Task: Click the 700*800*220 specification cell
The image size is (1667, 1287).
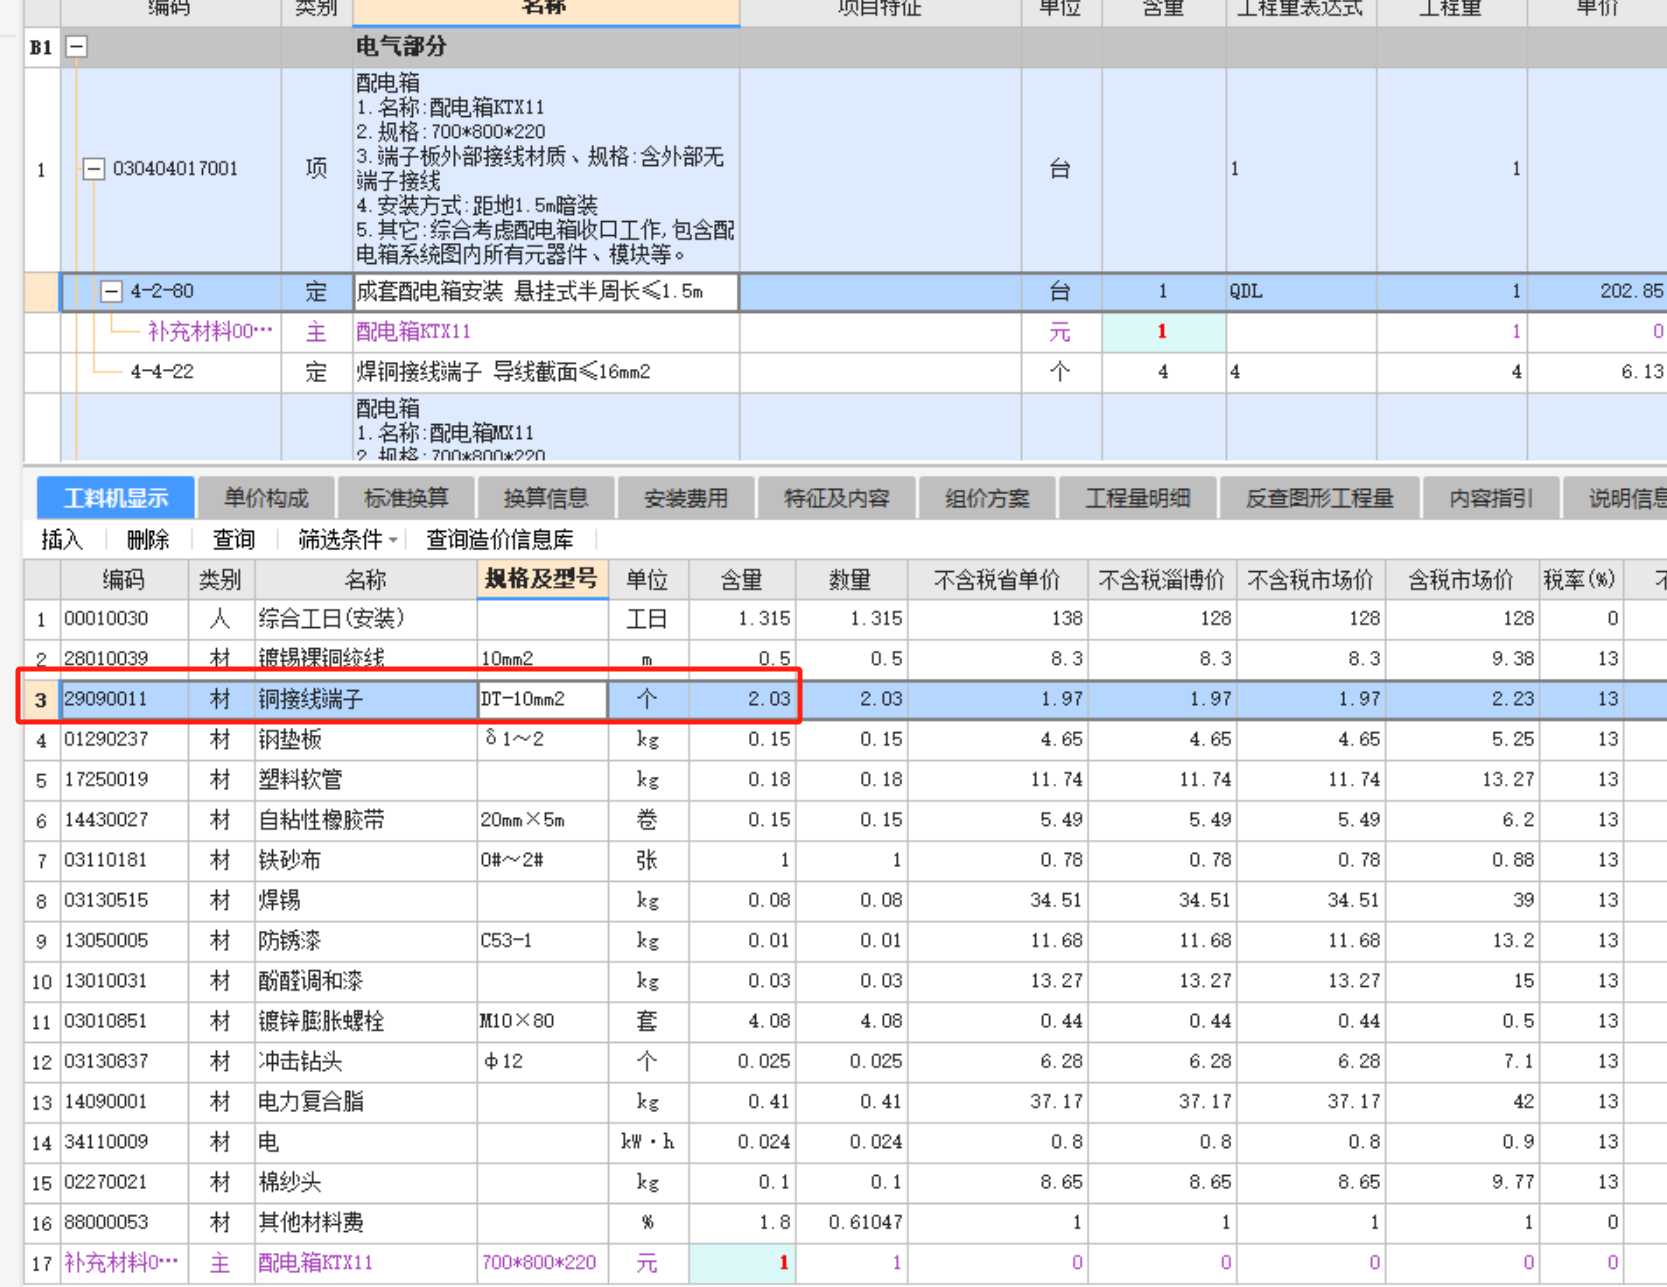Action: click(542, 1263)
